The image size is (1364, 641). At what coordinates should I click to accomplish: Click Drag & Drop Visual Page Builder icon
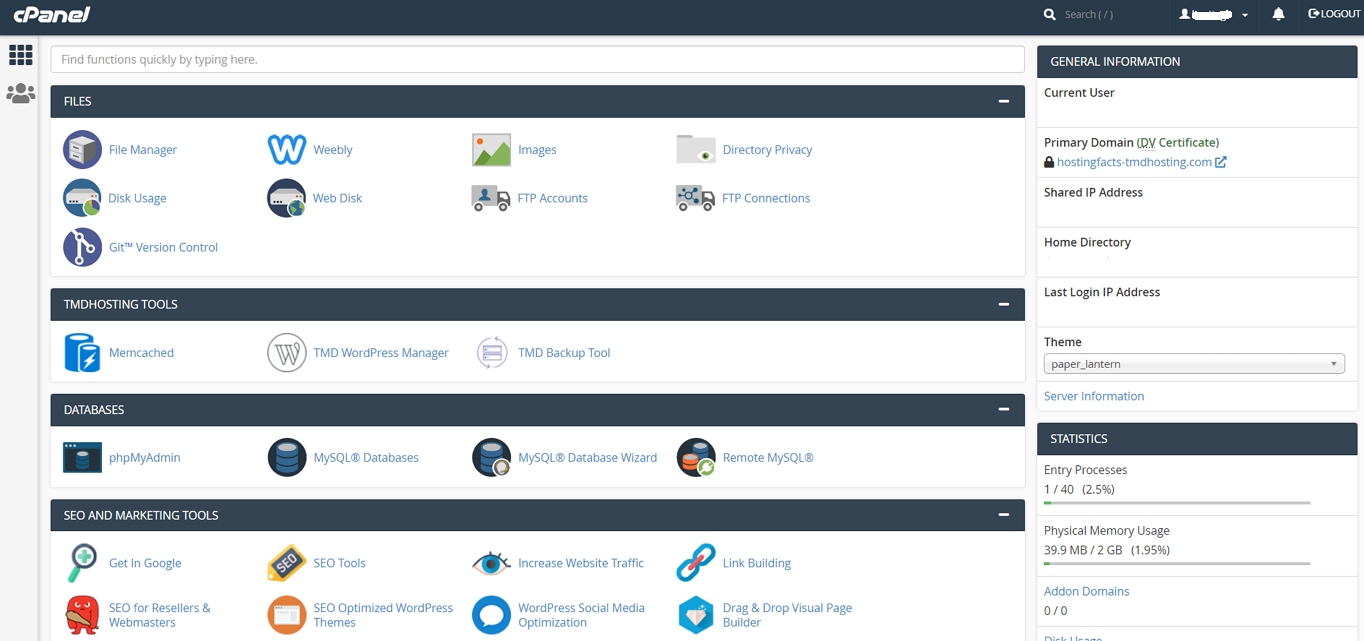[x=696, y=615]
